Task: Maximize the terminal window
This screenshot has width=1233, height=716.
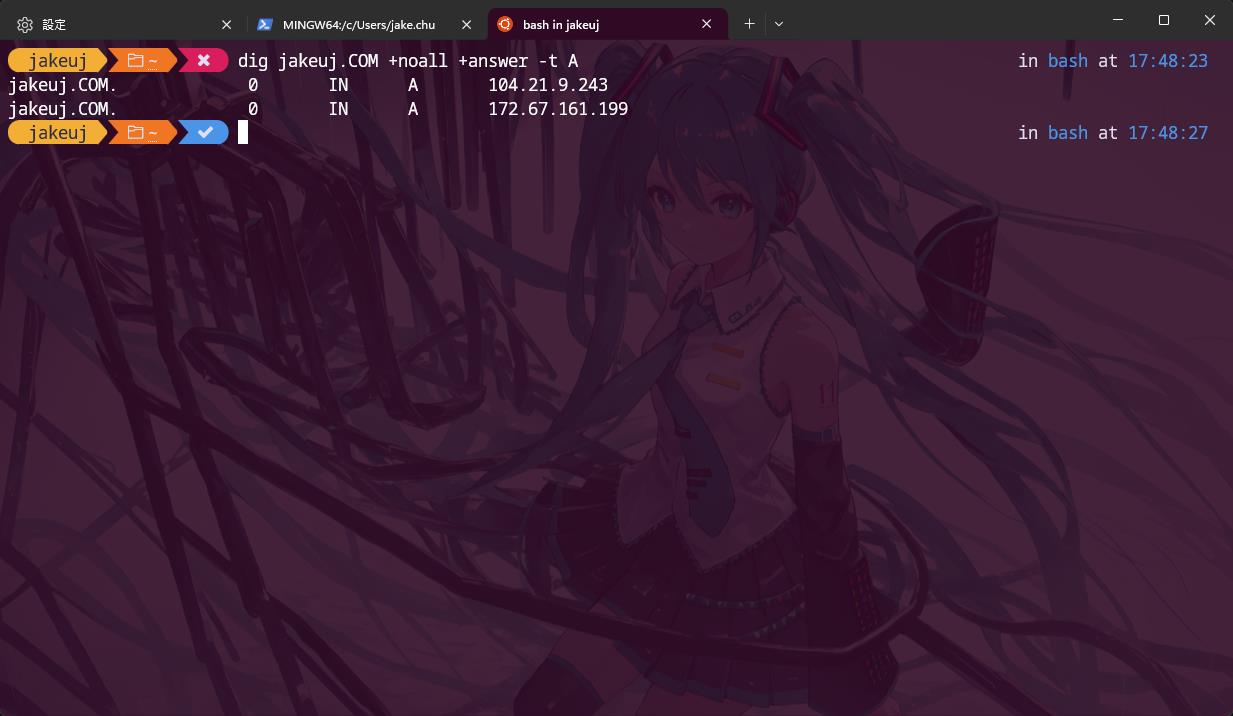Action: (1164, 20)
